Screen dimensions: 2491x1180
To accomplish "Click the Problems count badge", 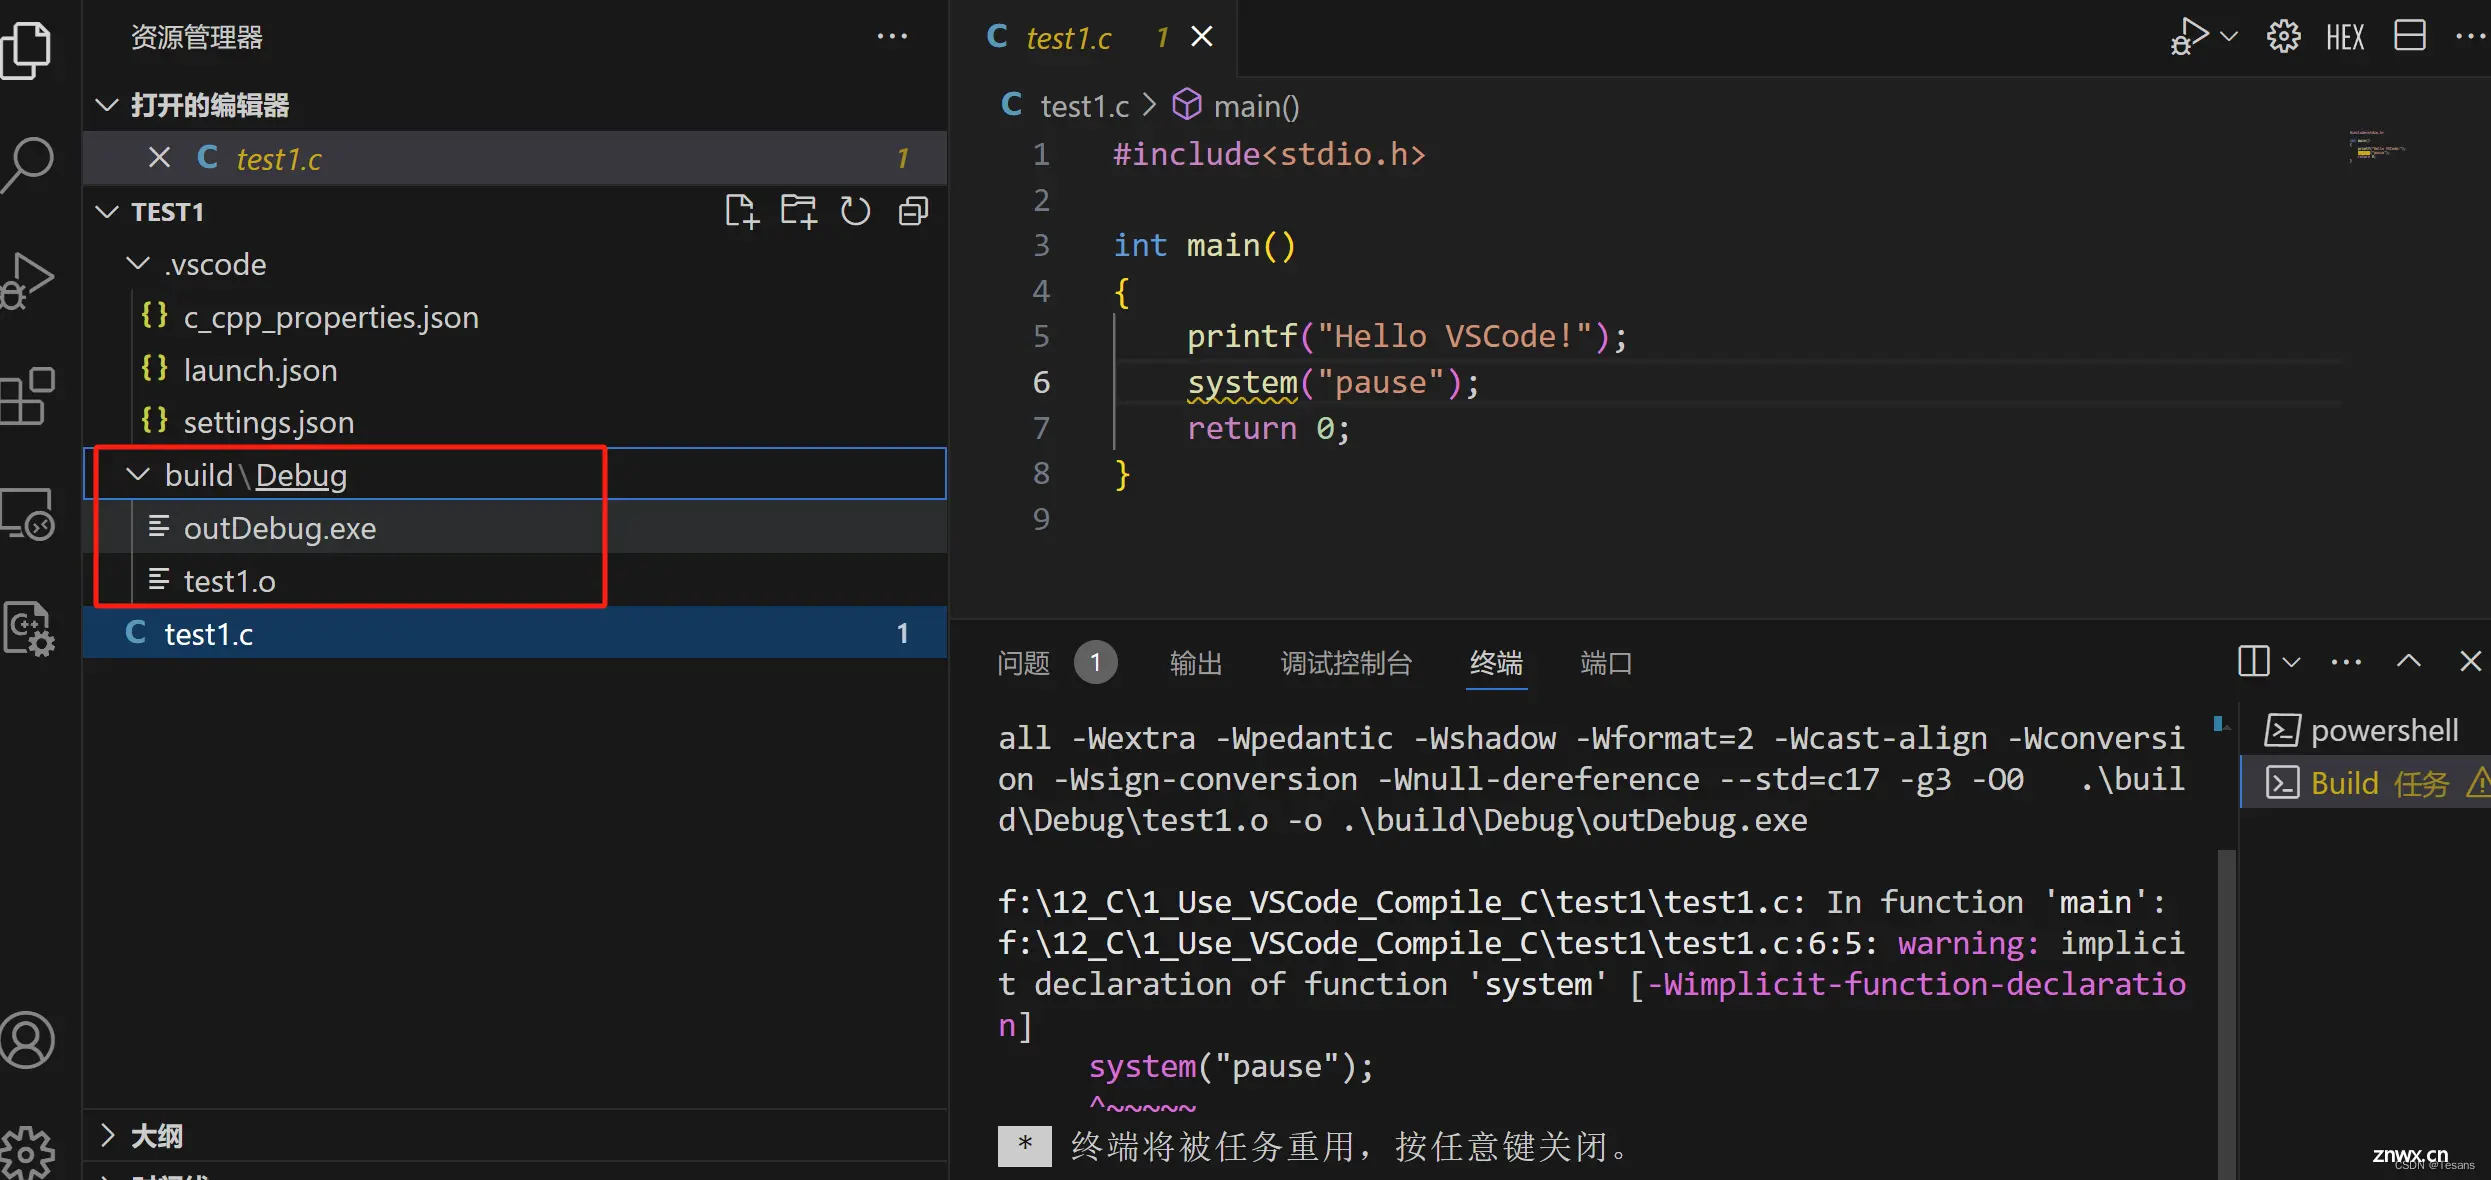I will click(x=1096, y=662).
